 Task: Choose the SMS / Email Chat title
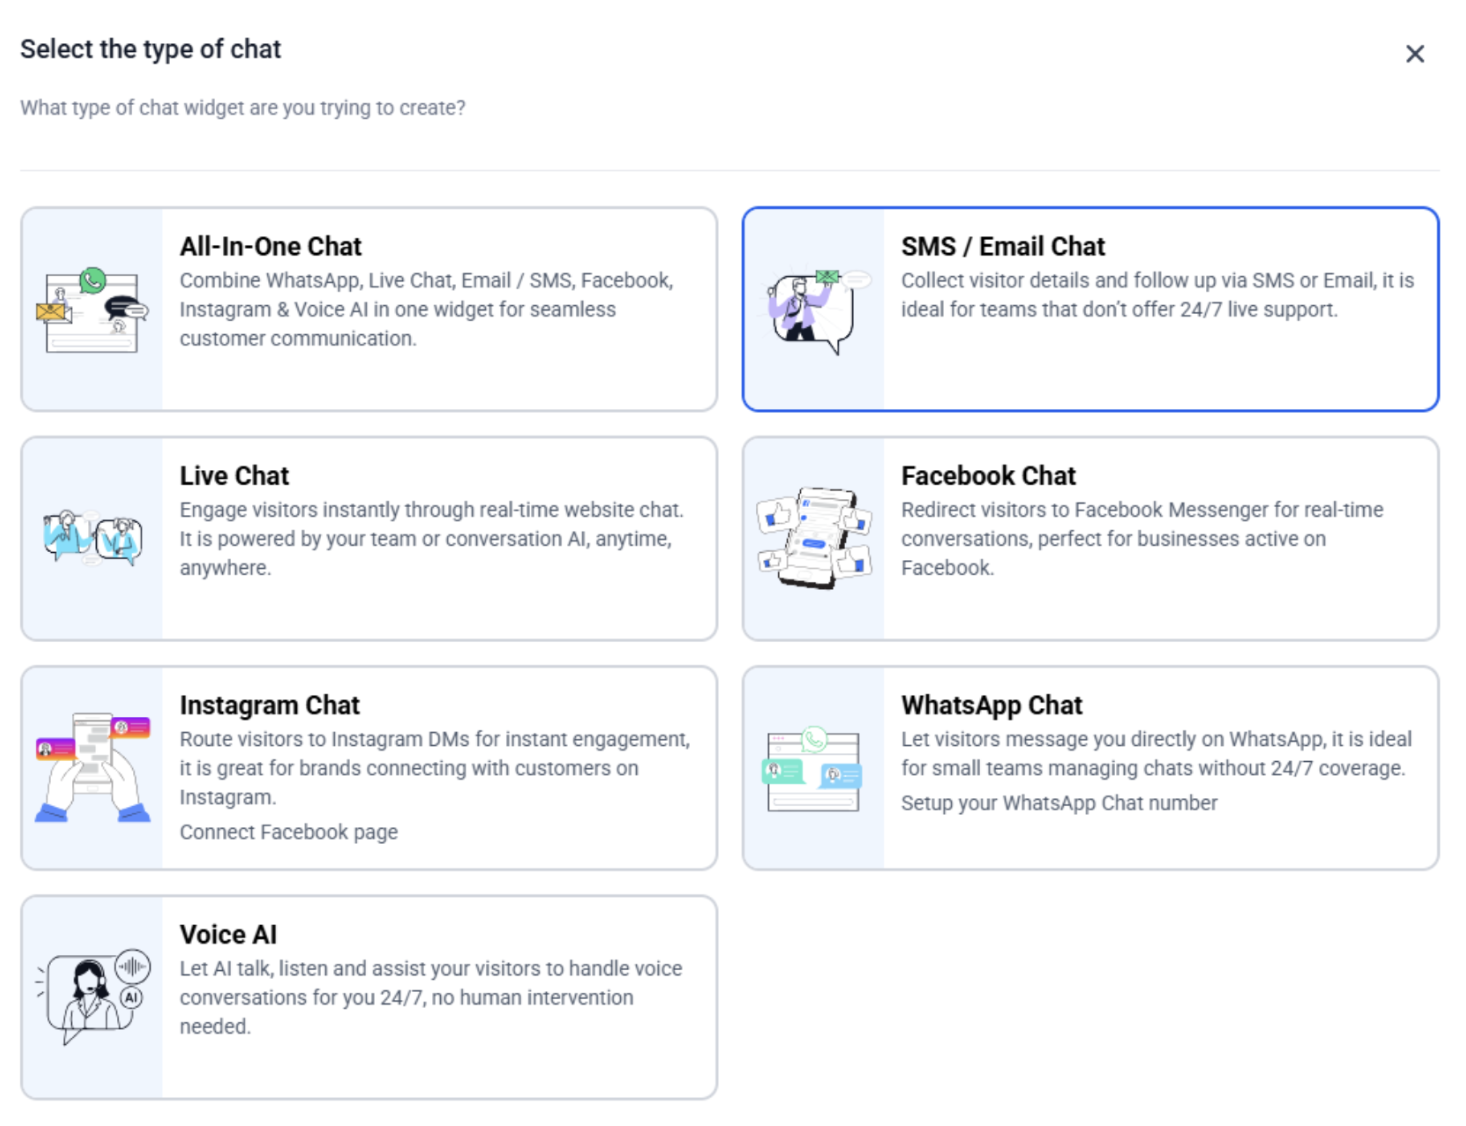click(1002, 246)
